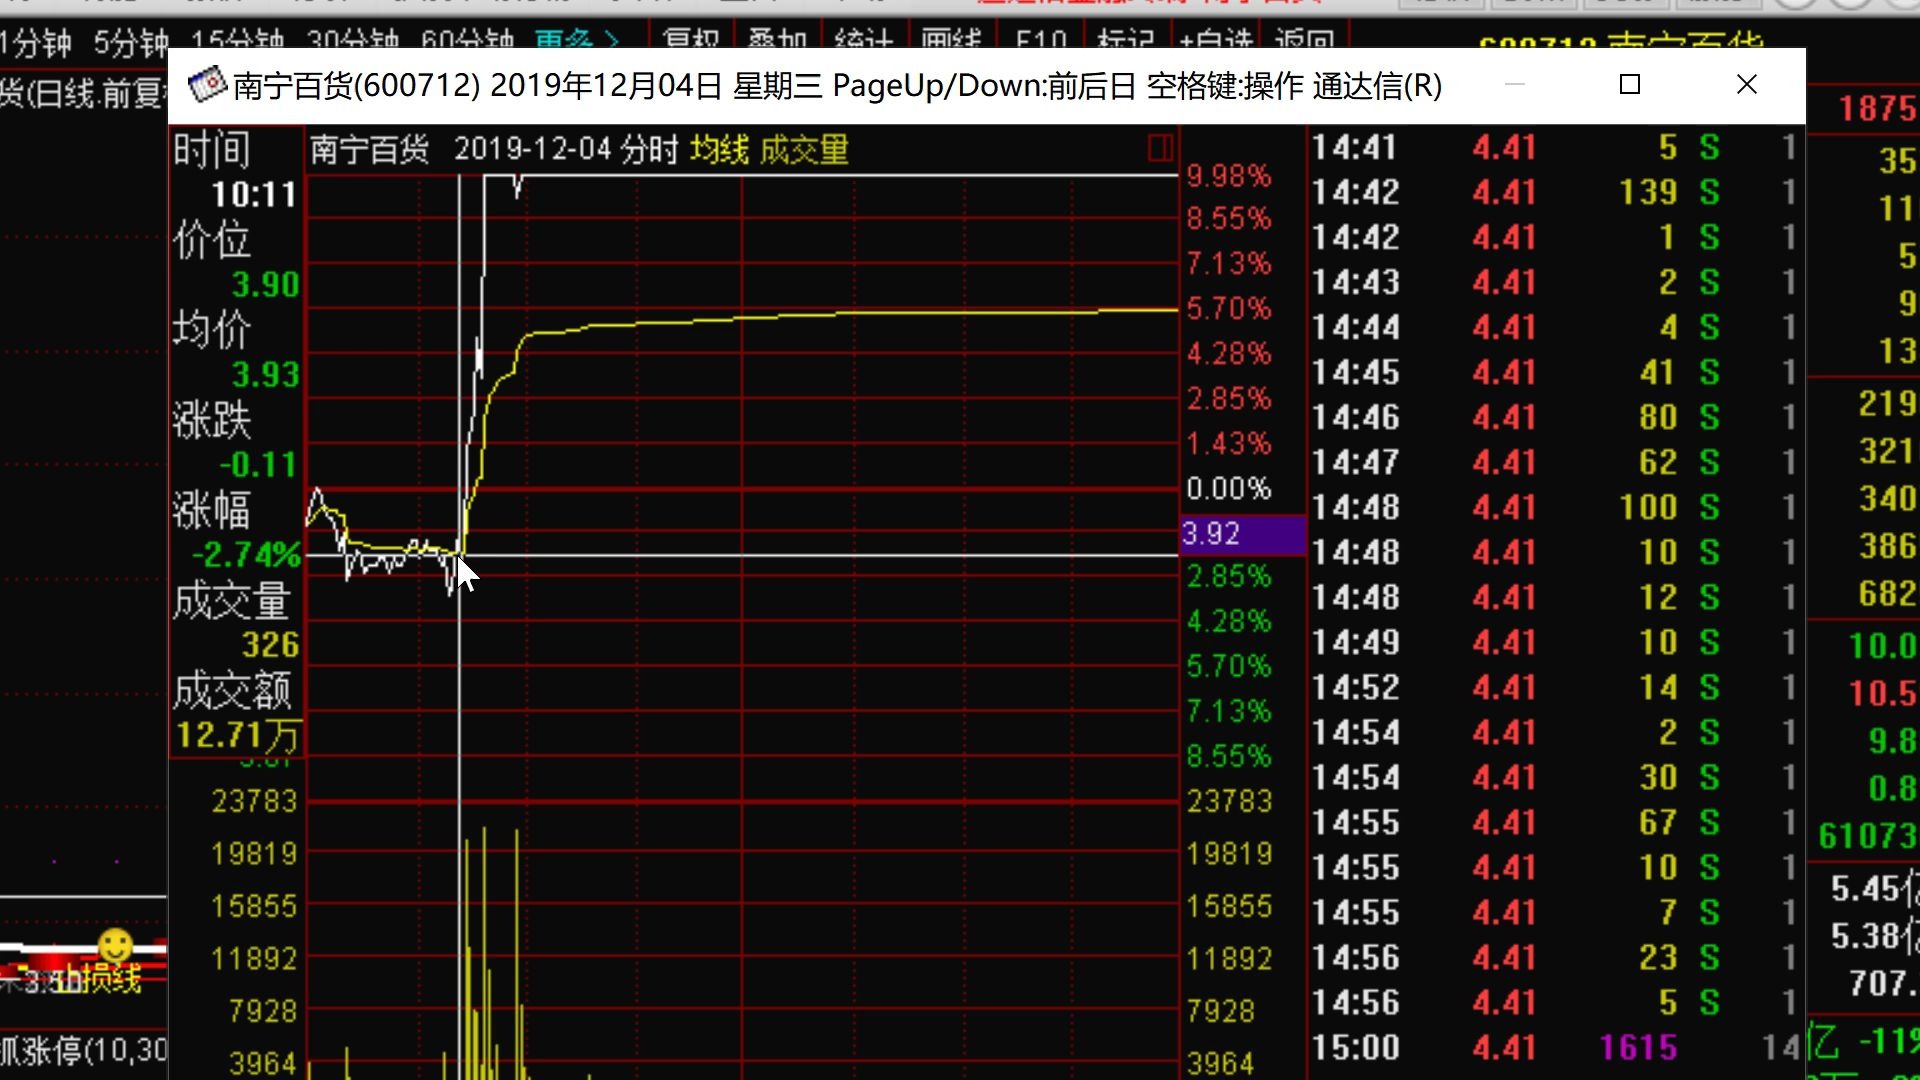Select 15分钟 period tab in main window
The height and width of the screenshot is (1080, 1920).
(x=238, y=40)
